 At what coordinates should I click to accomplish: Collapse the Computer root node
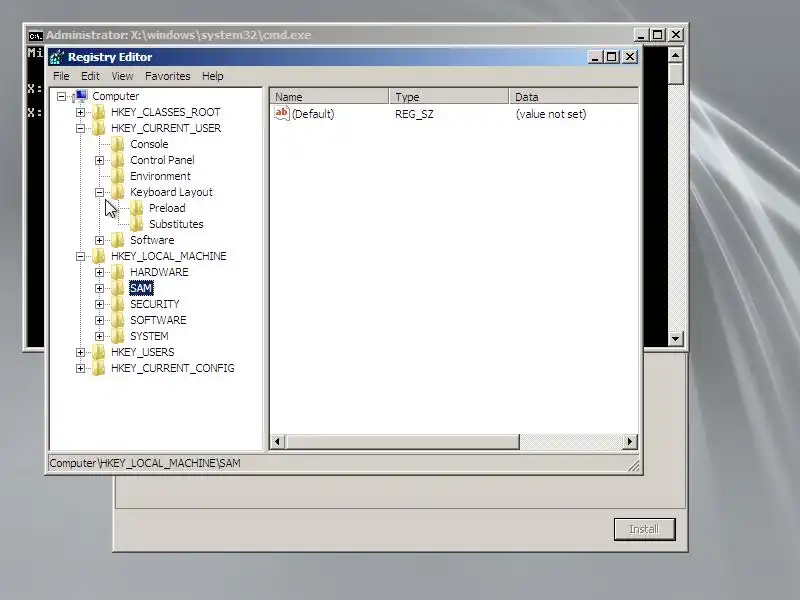62,96
